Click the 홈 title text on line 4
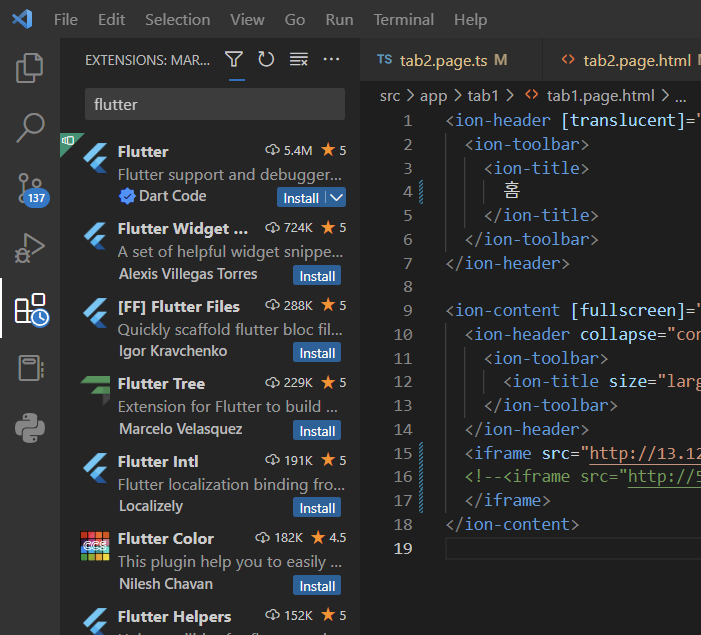Viewport: 701px width, 635px height. [x=512, y=191]
